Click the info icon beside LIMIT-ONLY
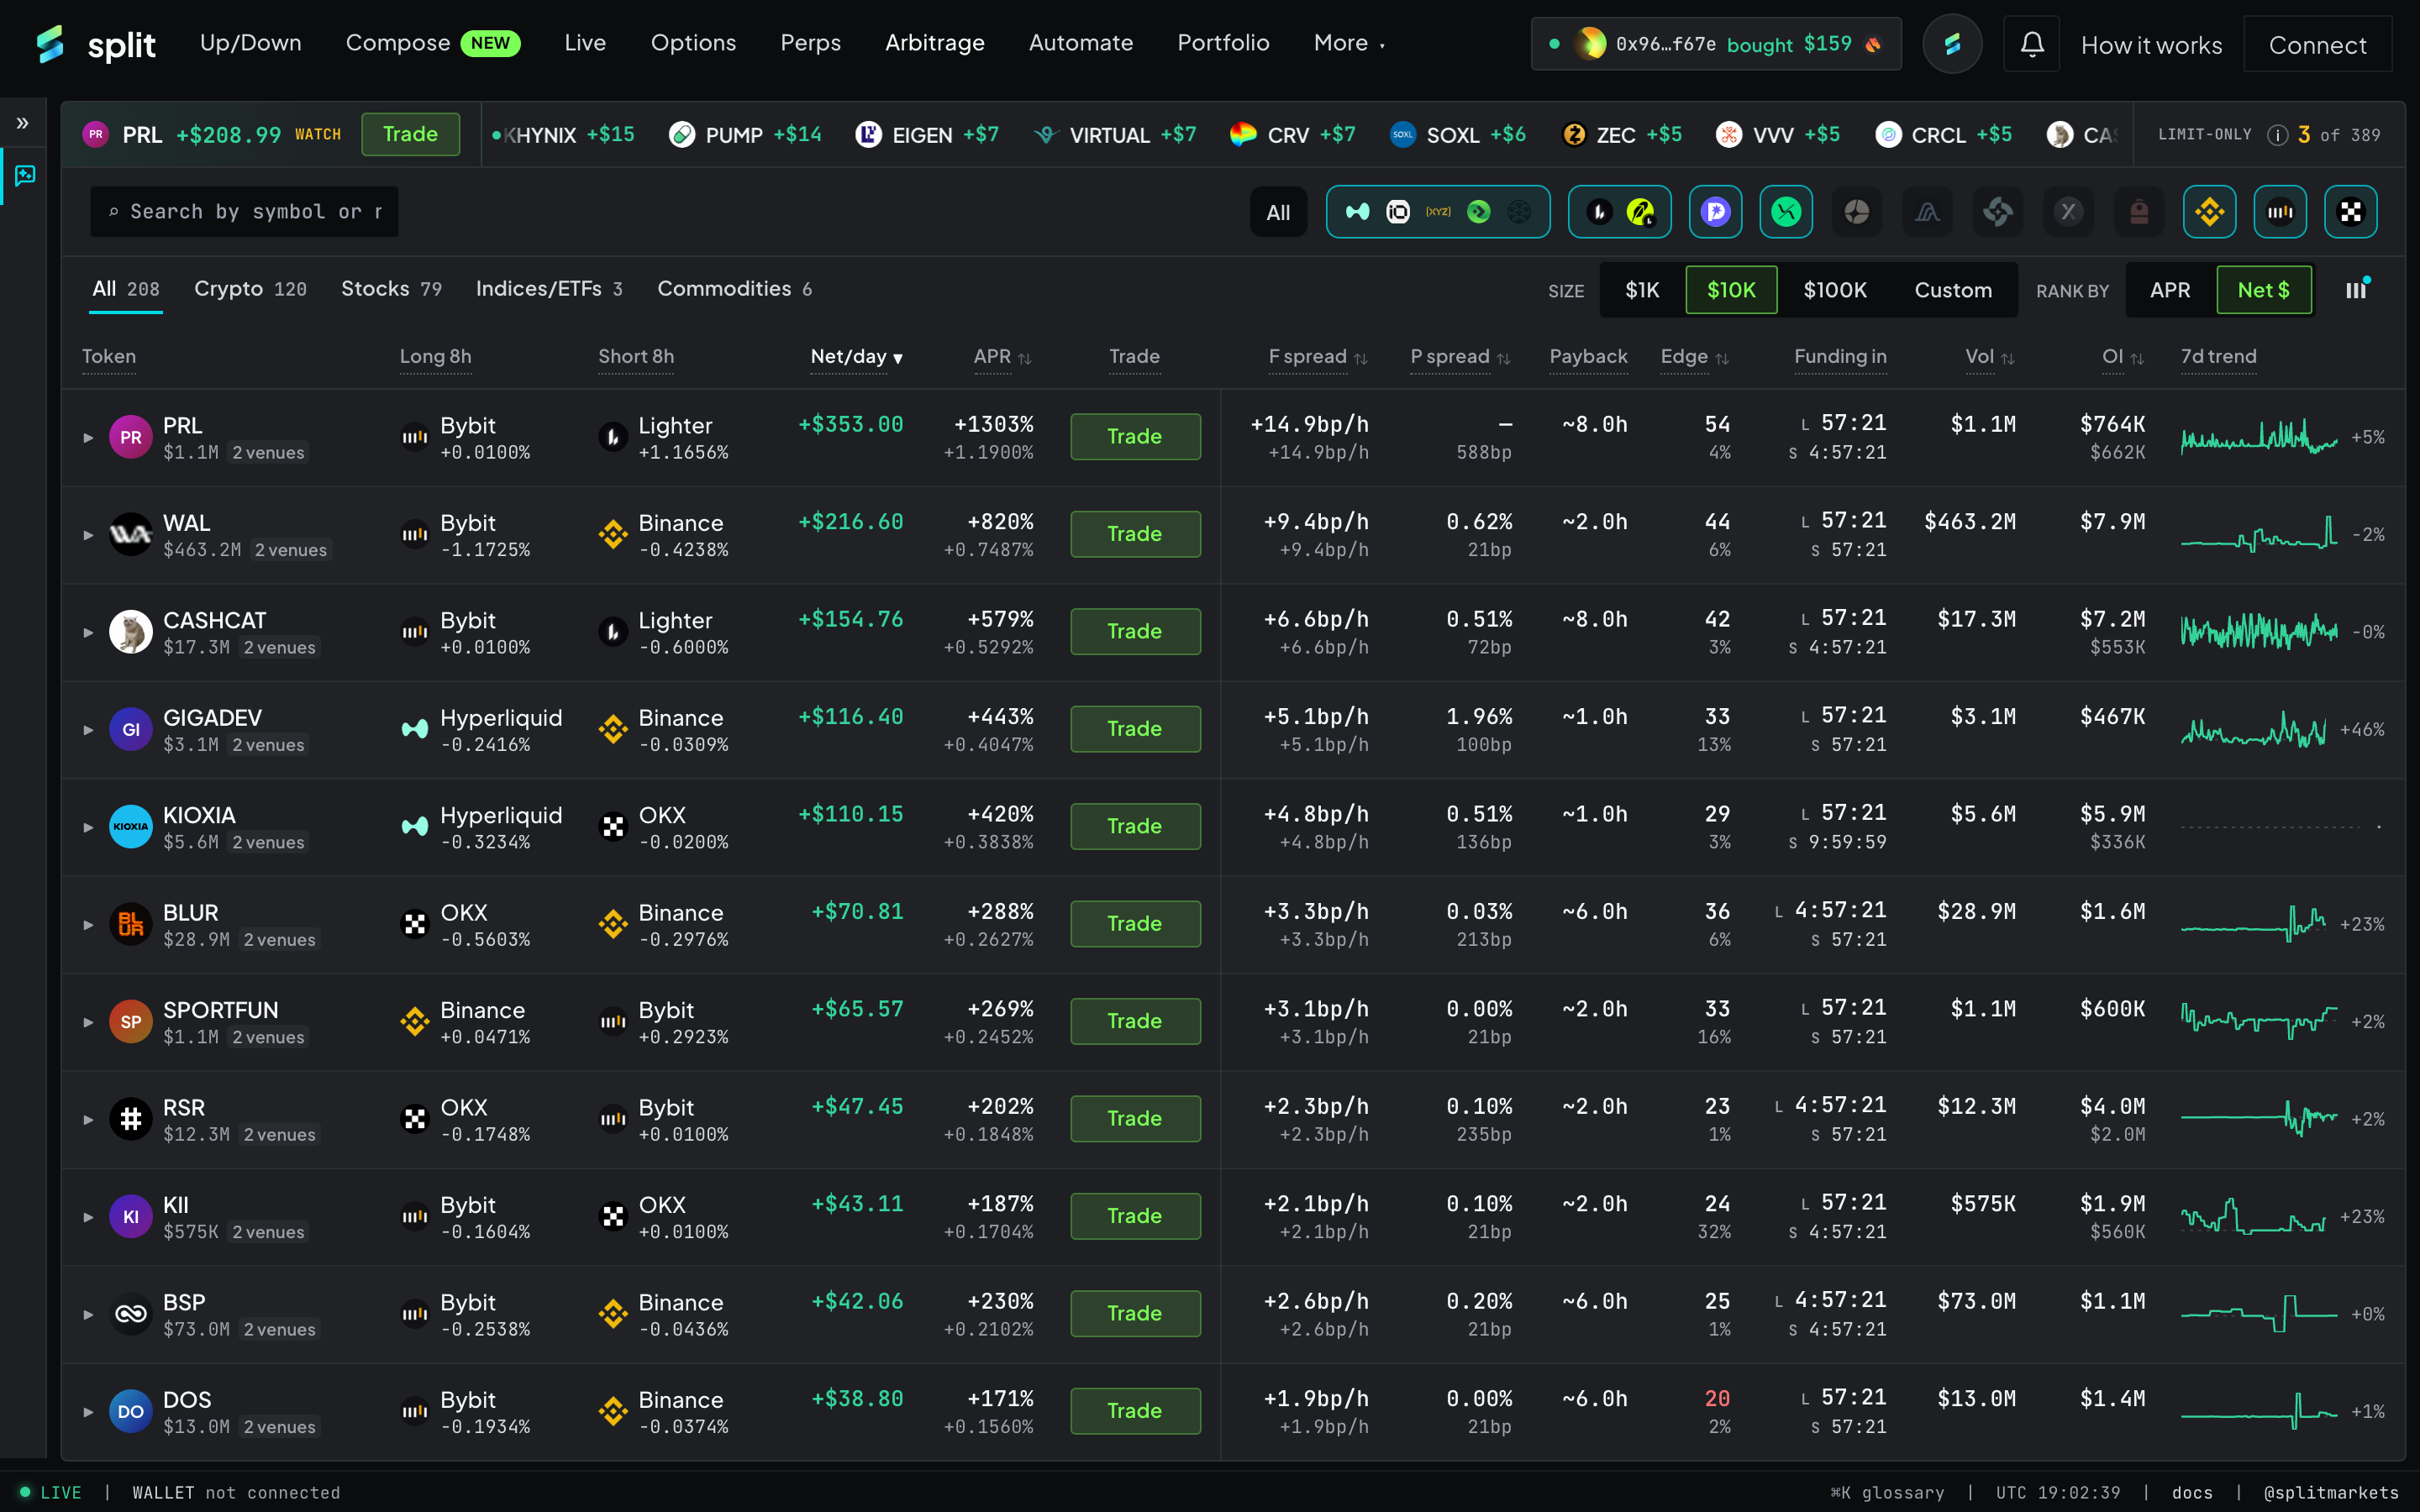The height and width of the screenshot is (1512, 2420). click(2277, 135)
